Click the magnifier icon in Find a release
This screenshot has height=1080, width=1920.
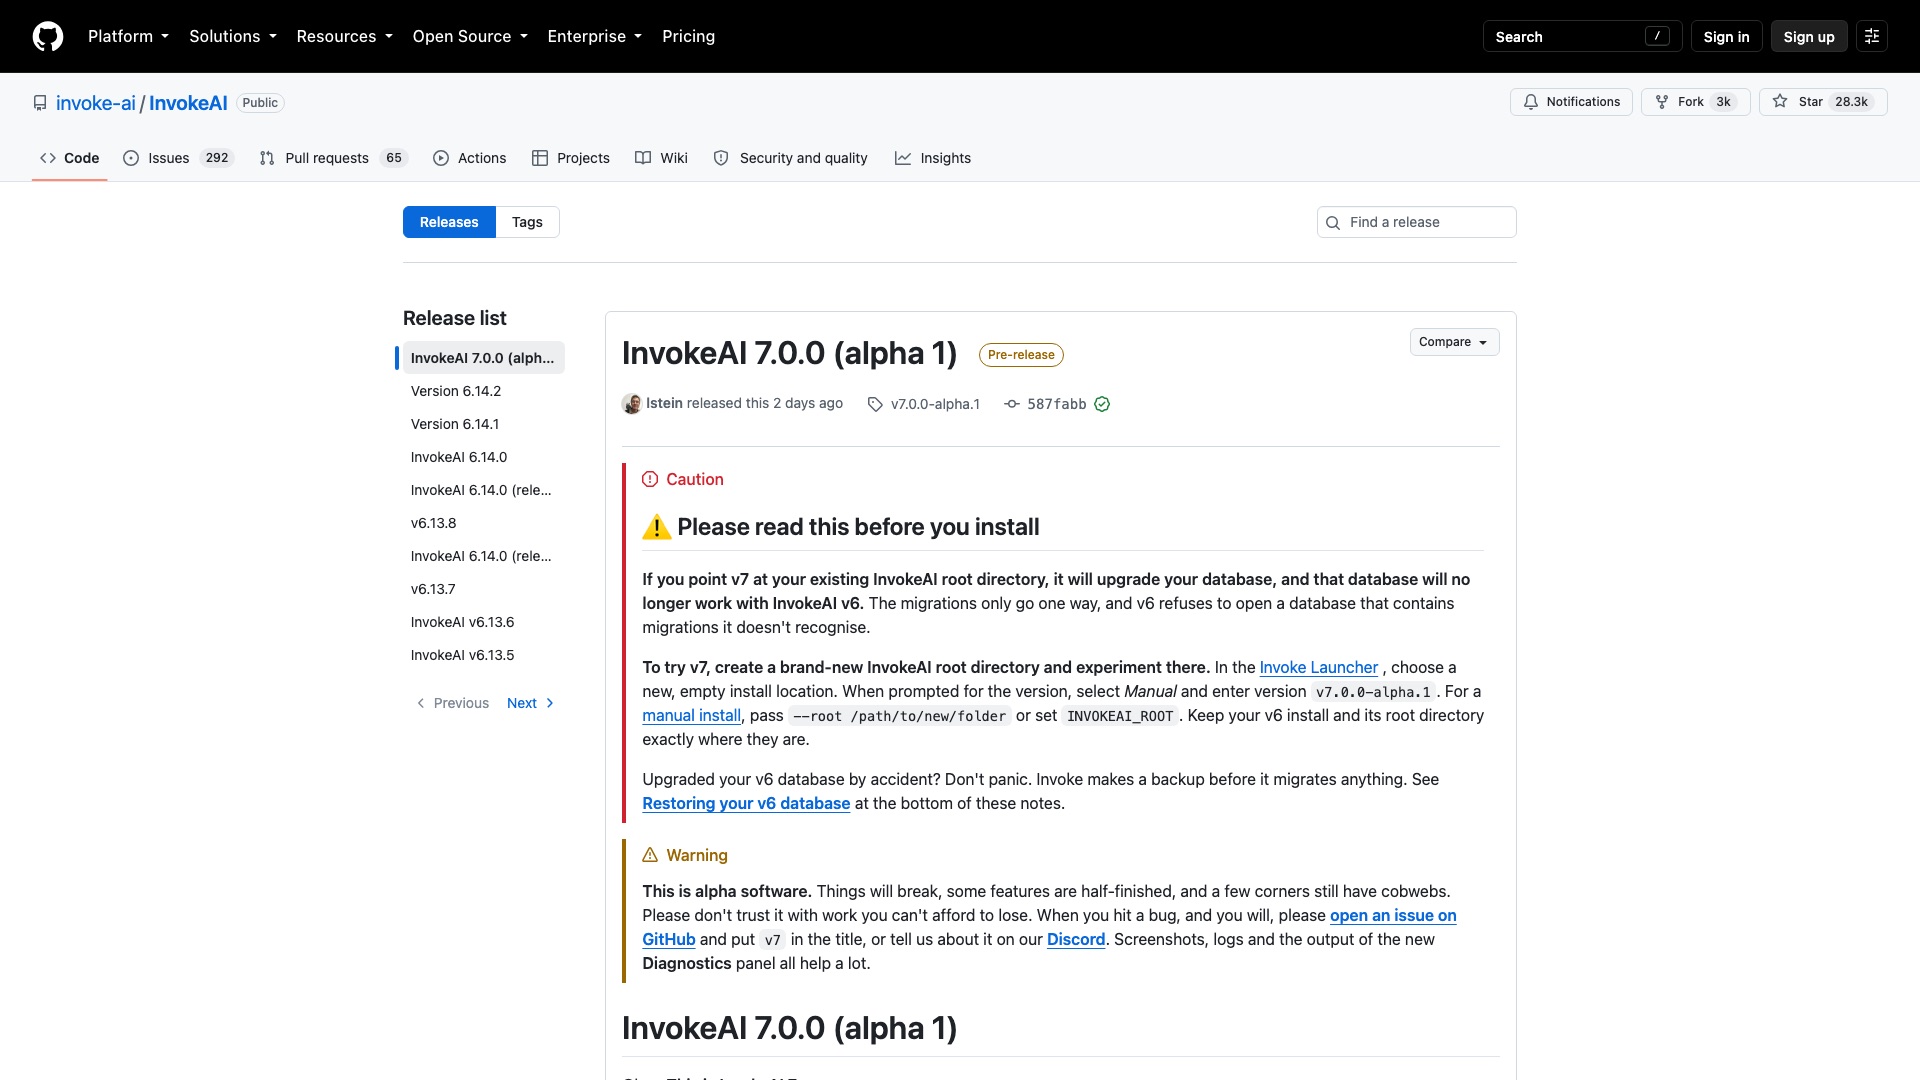click(x=1333, y=223)
